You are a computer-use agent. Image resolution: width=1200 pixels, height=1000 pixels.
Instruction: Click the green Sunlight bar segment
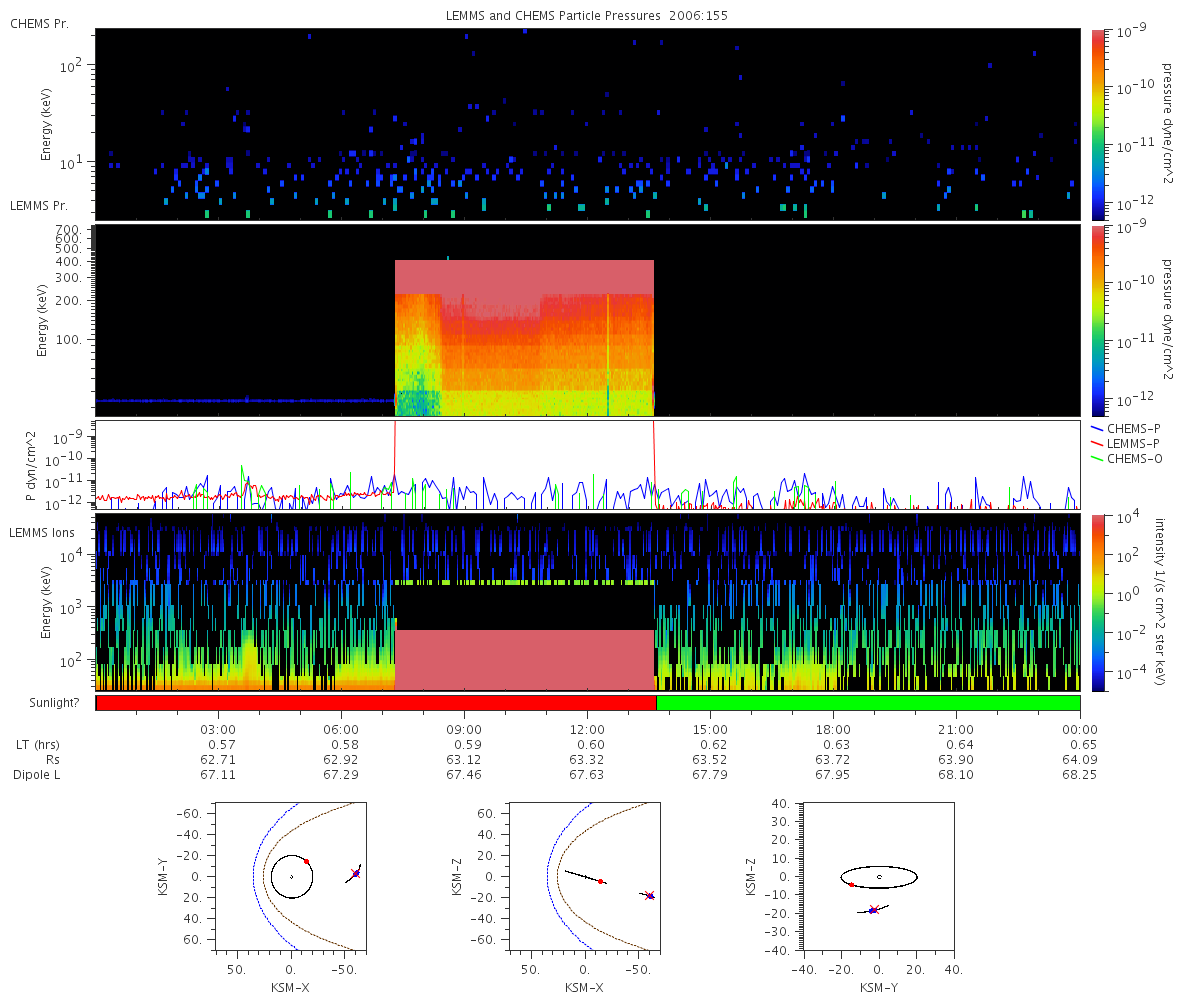(868, 703)
